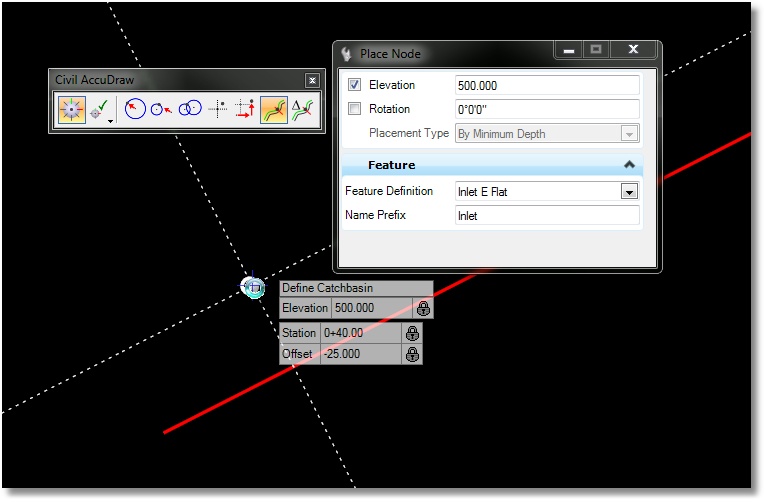Image resolution: width=765 pixels, height=502 pixels.
Task: Click the Place Node title bar icon
Action: (x=346, y=54)
